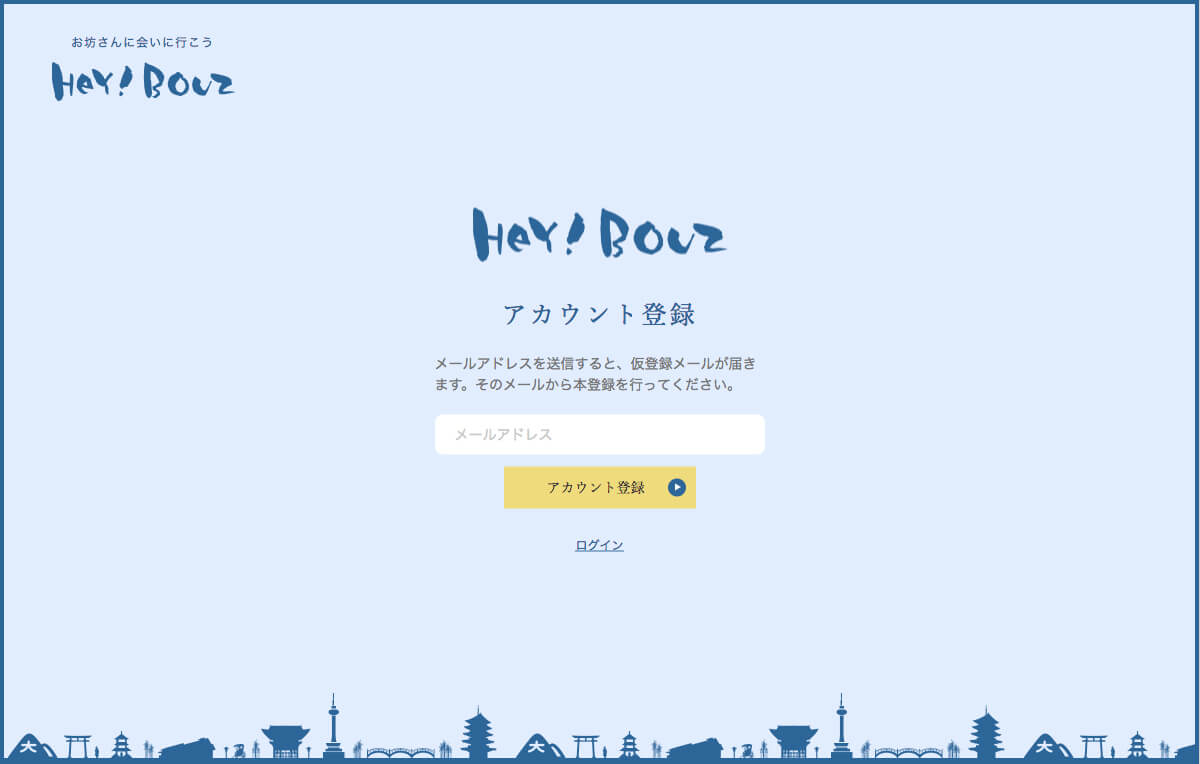Viewport: 1200px width, 764px height.
Task: Click the left temple gate silhouette
Action: coord(286,741)
